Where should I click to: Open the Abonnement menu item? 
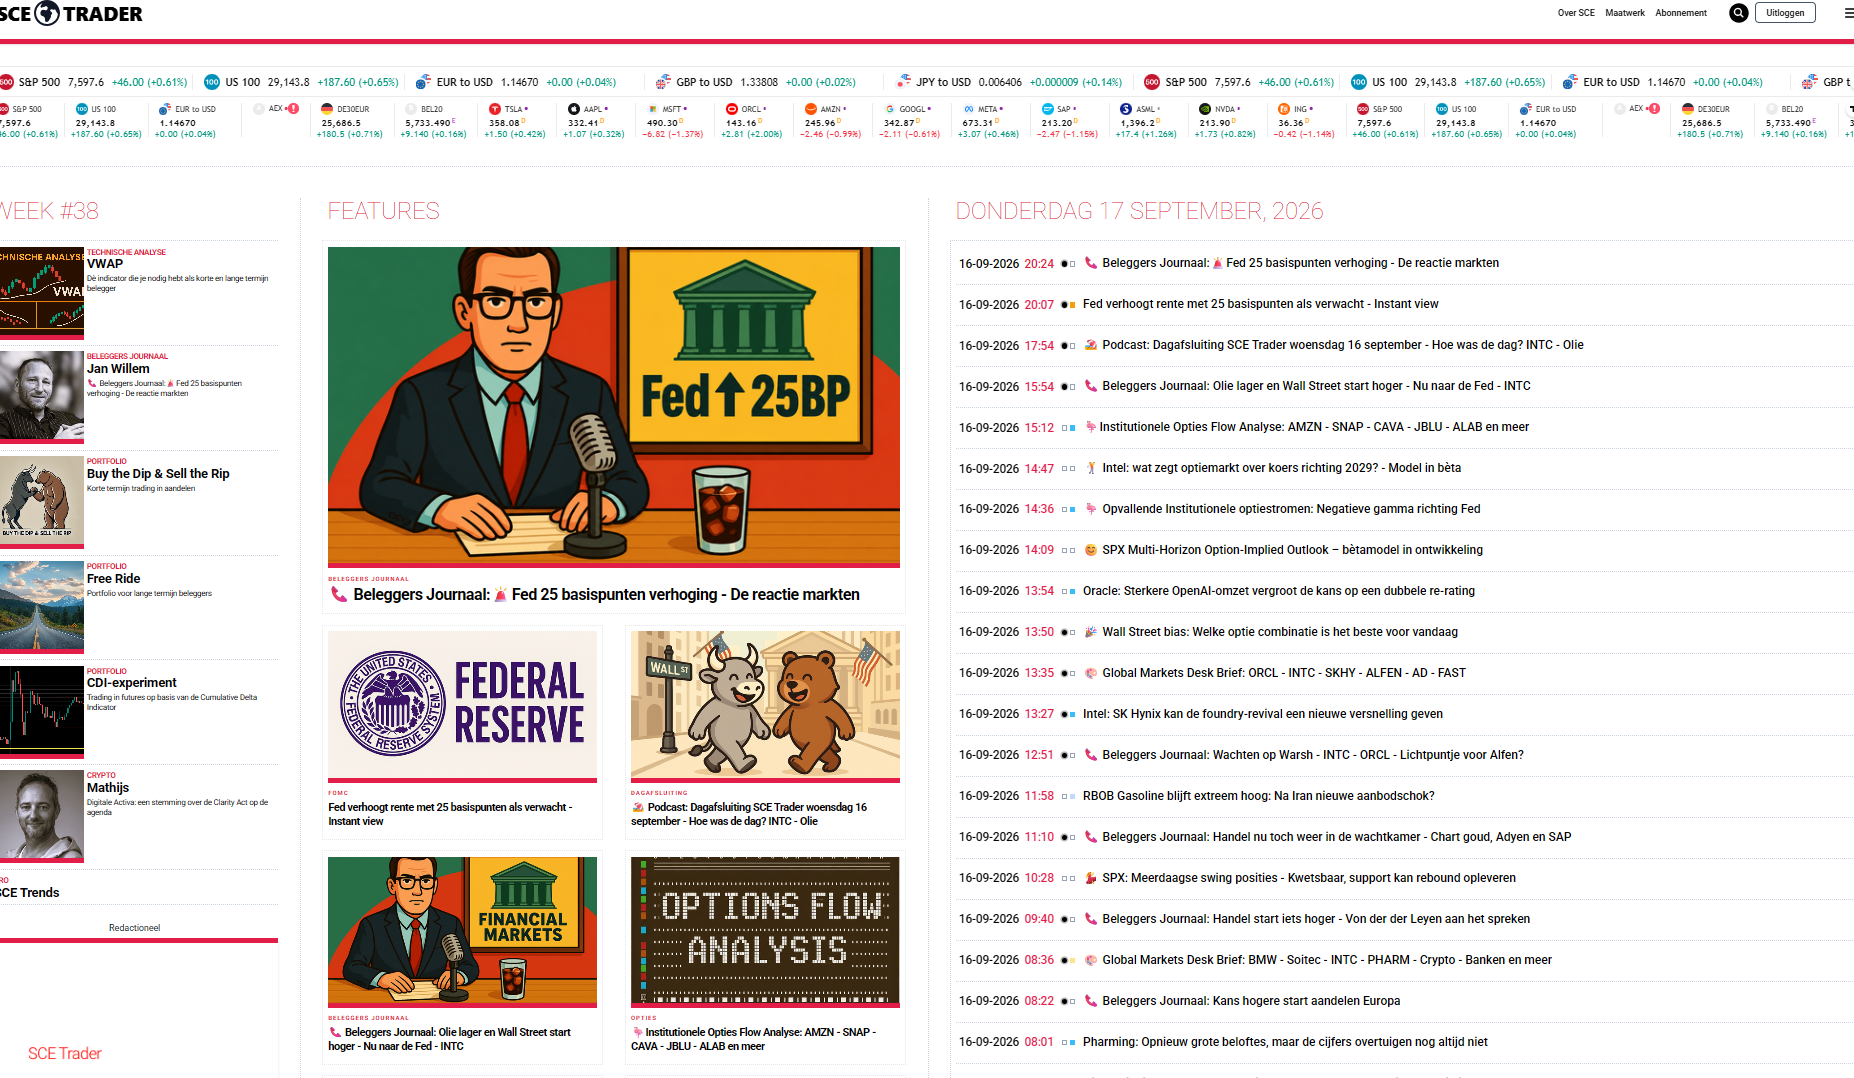tap(1681, 13)
